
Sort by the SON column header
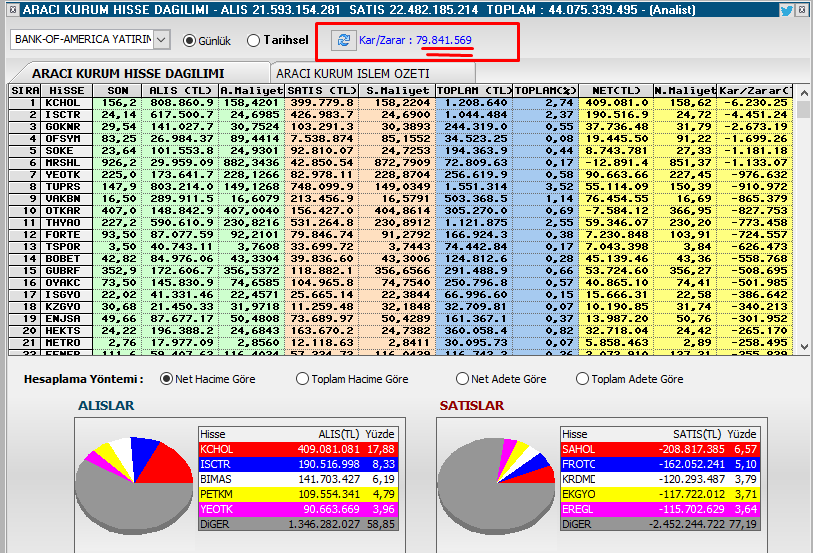coord(117,91)
